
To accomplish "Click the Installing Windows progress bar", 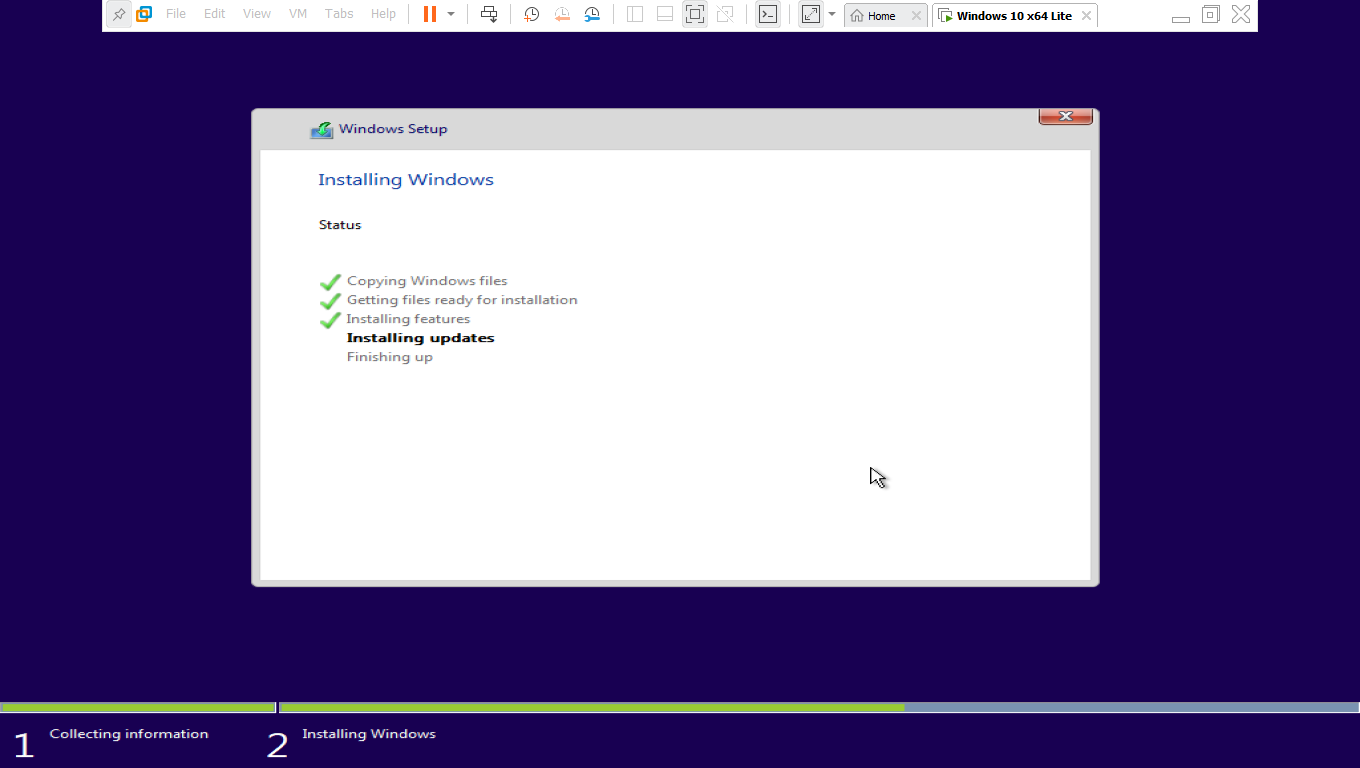I will (x=819, y=707).
